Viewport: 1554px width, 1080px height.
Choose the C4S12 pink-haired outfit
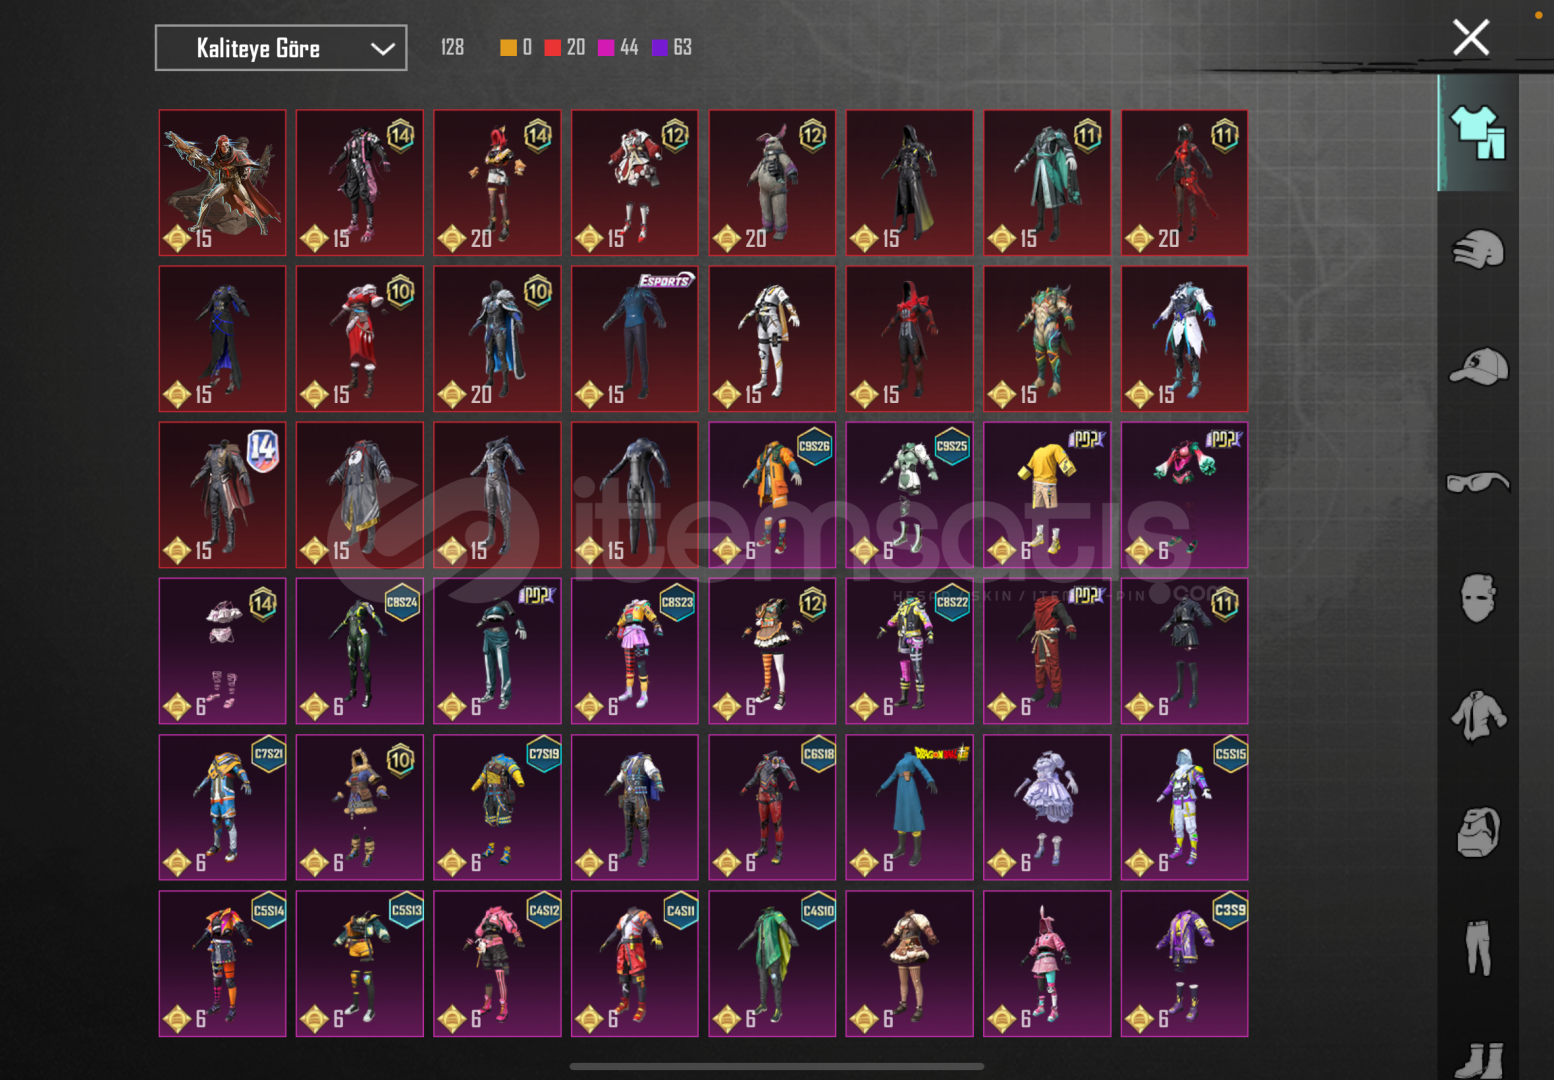(x=497, y=963)
